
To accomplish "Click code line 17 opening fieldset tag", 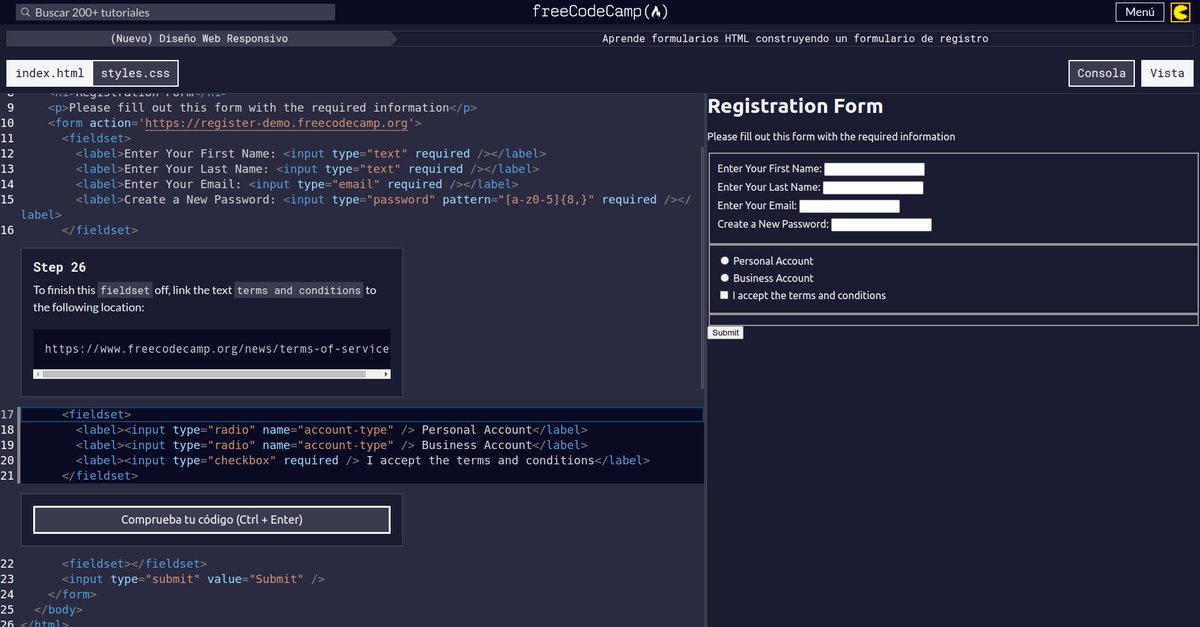I will point(96,414).
